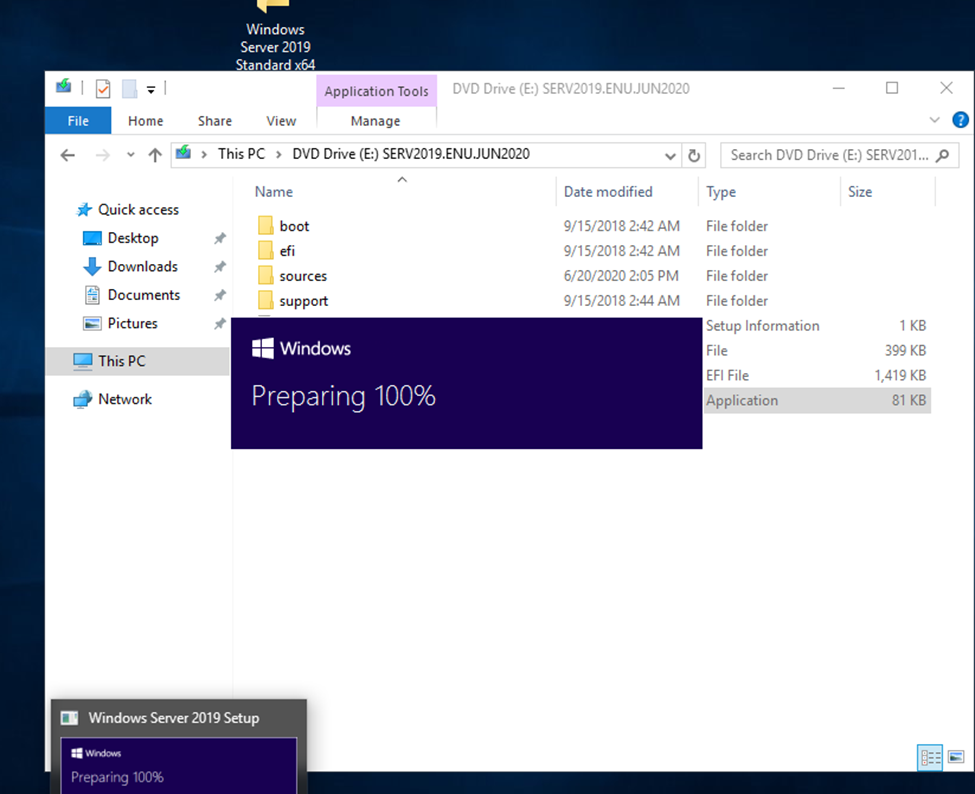Click the Search DVD Drive box
Screen dimensions: 975x794
click(x=828, y=155)
